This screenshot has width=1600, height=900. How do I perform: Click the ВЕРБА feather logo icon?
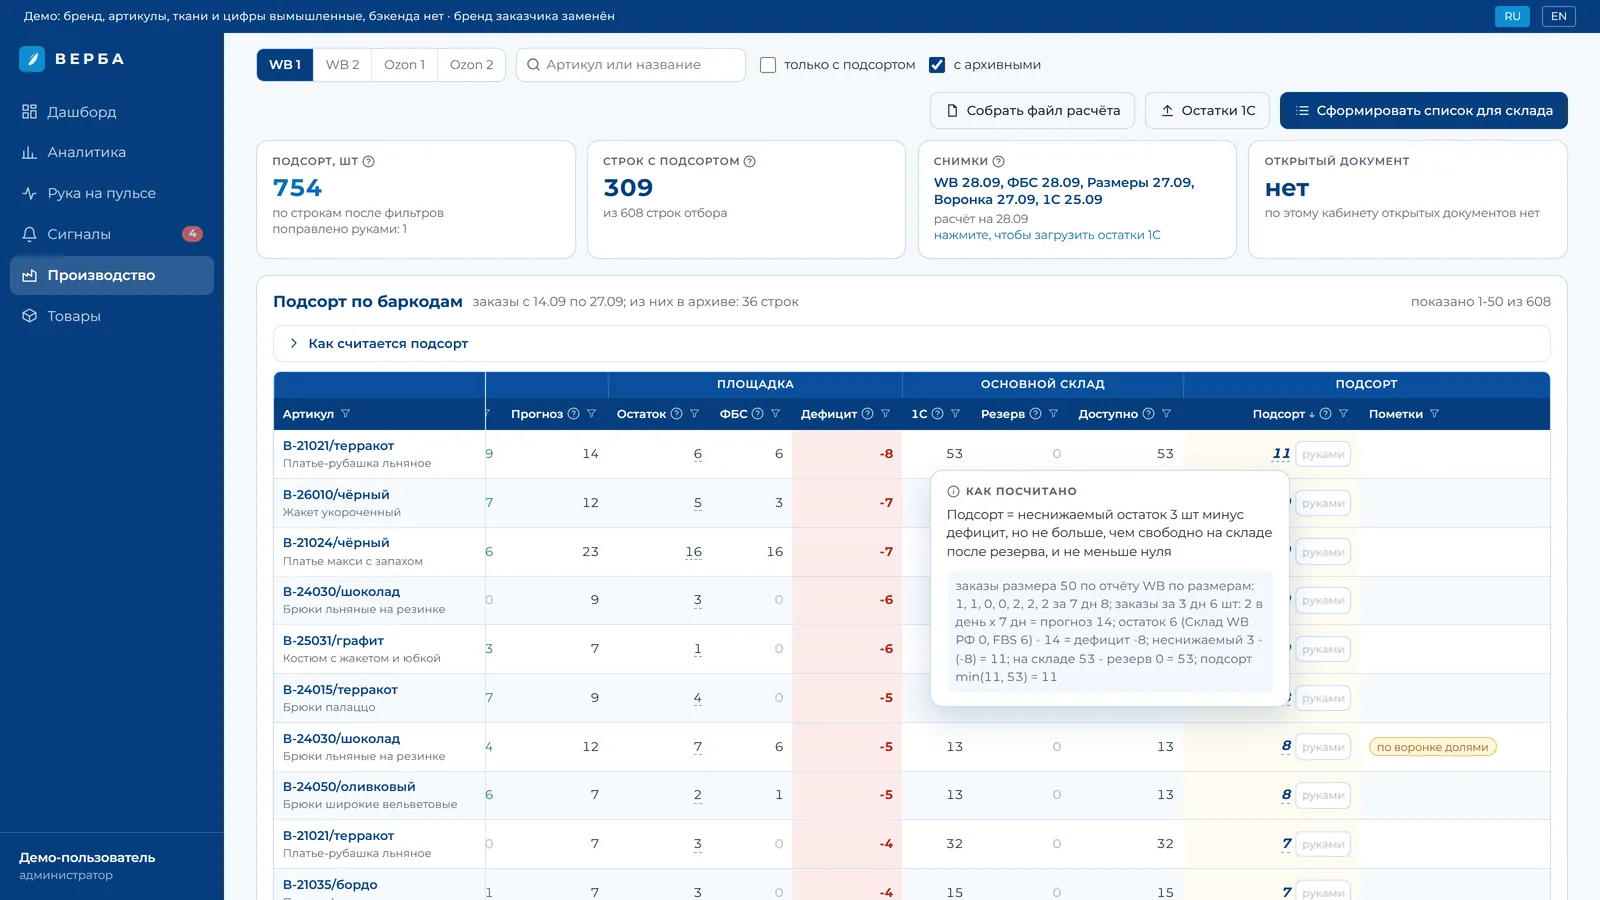click(32, 59)
